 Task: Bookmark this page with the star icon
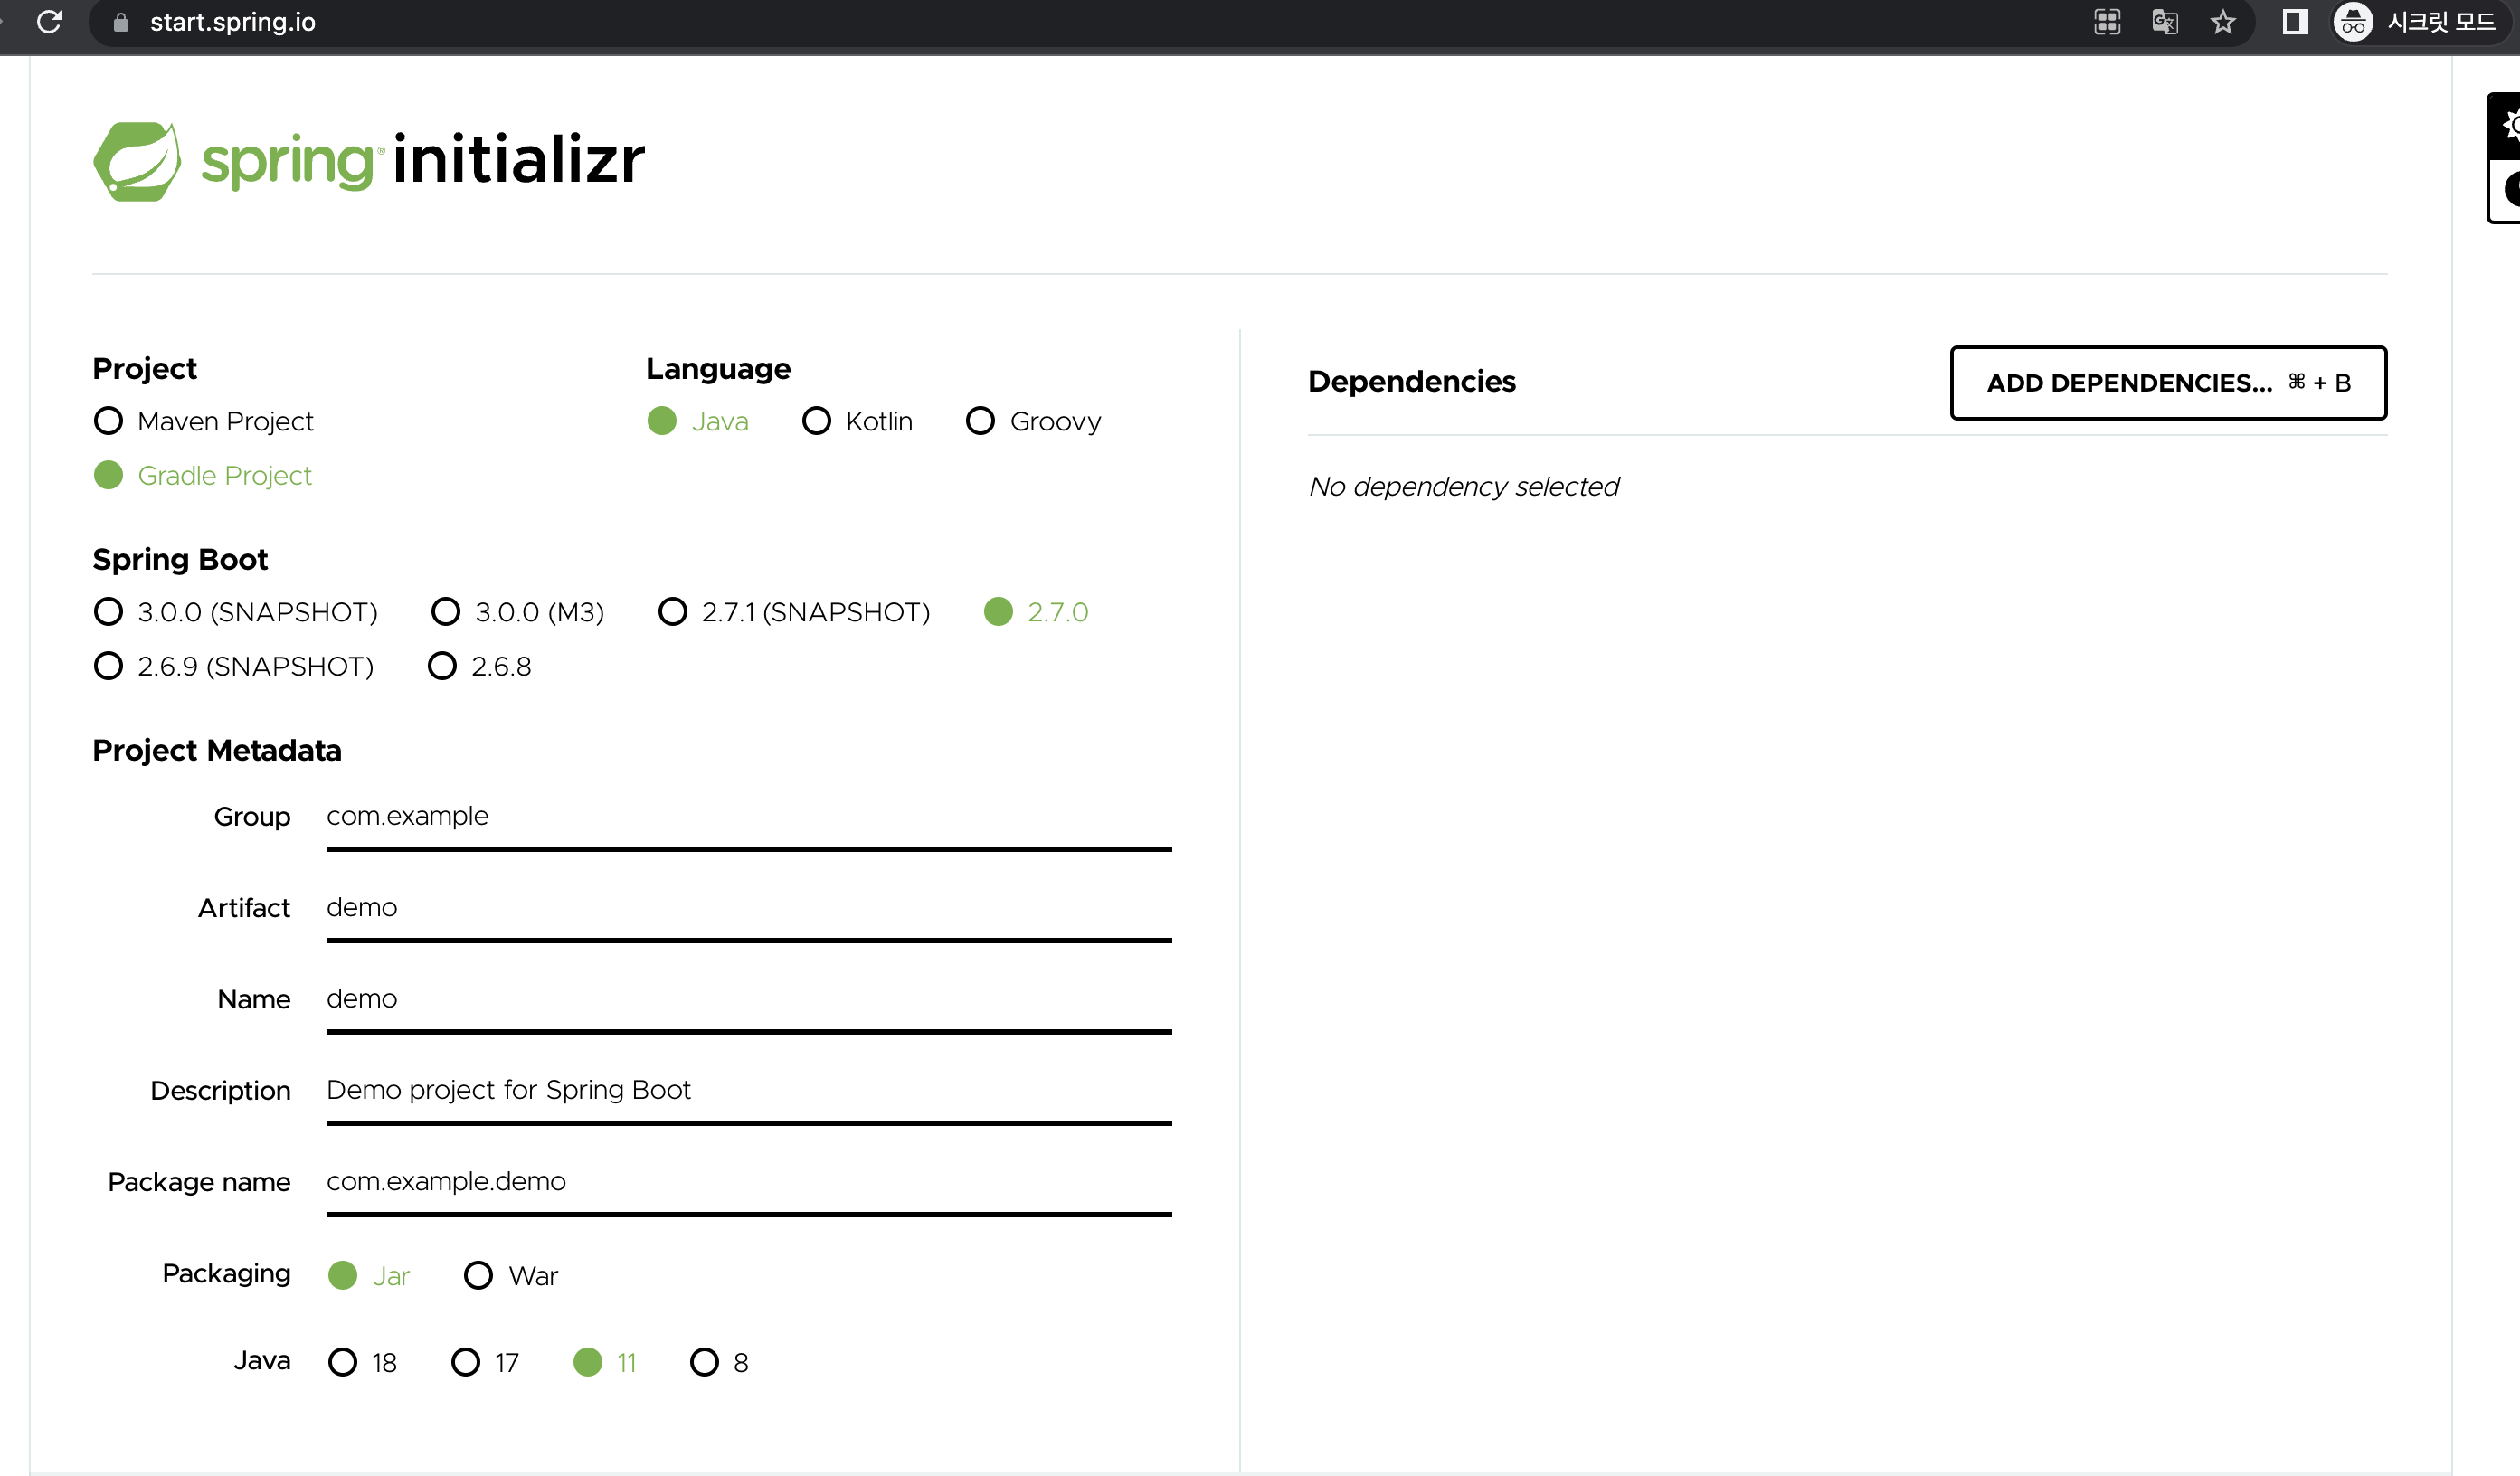tap(2223, 22)
